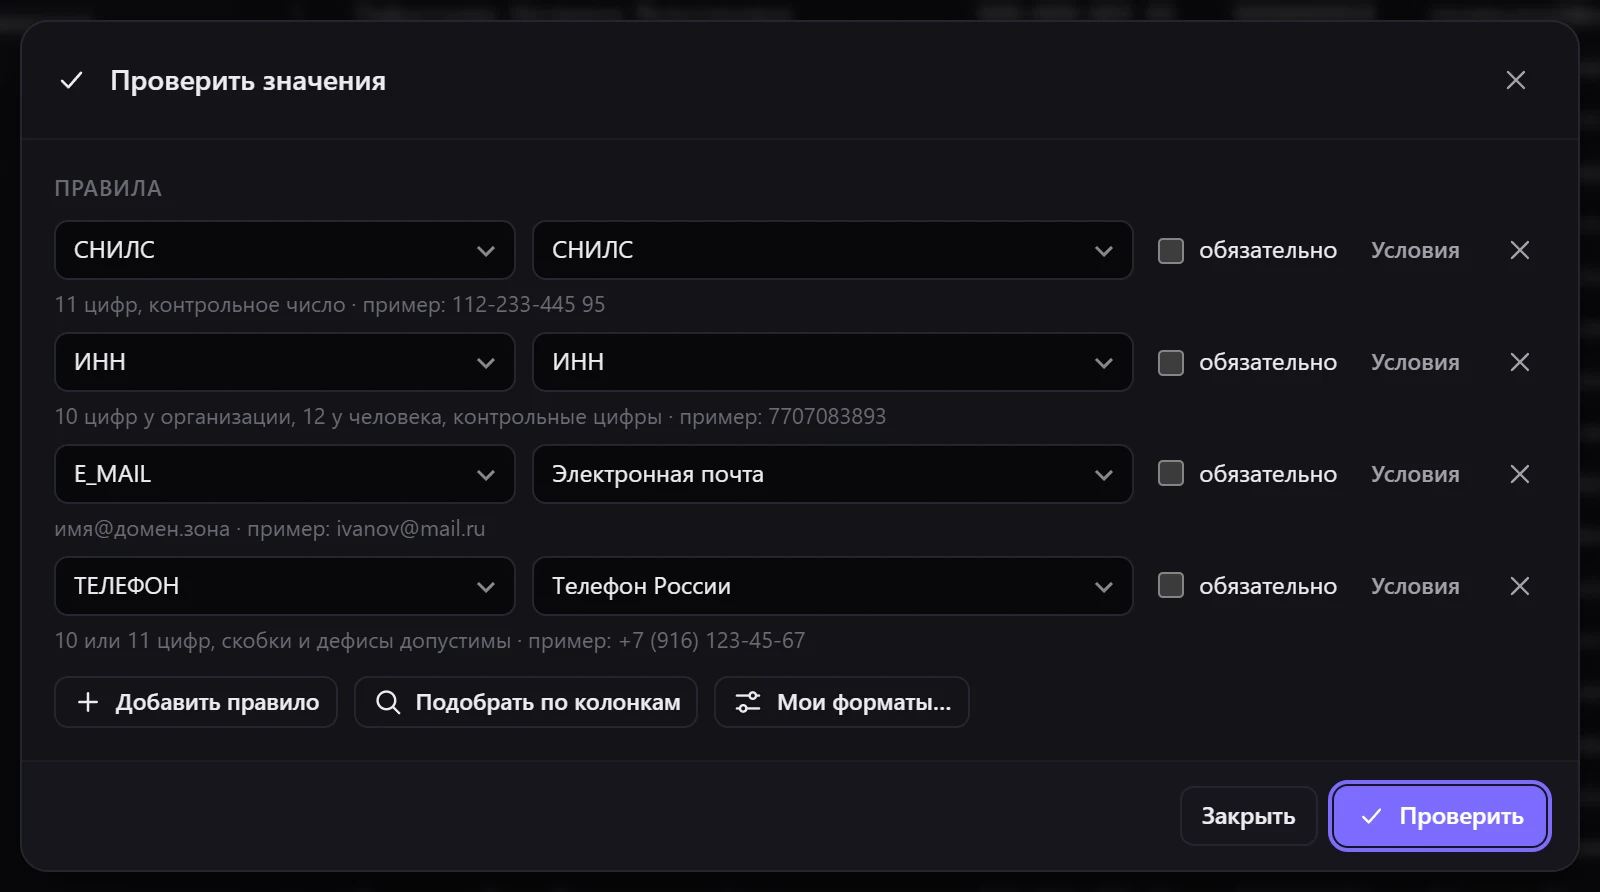Close the Проверить значения dialog via top X

click(x=1515, y=80)
